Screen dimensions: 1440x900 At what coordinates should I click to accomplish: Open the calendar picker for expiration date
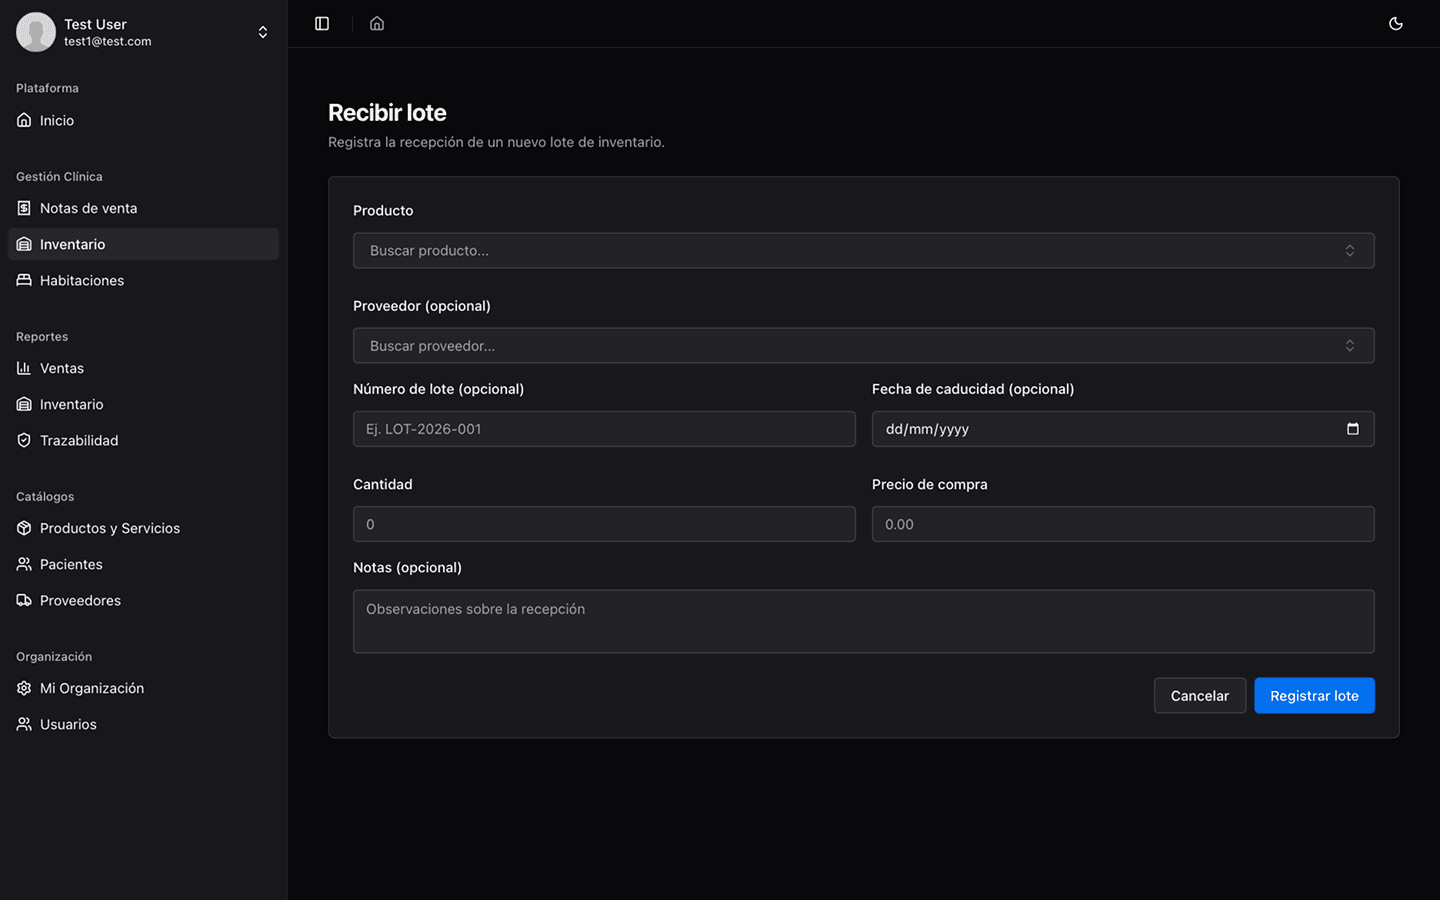pos(1352,429)
